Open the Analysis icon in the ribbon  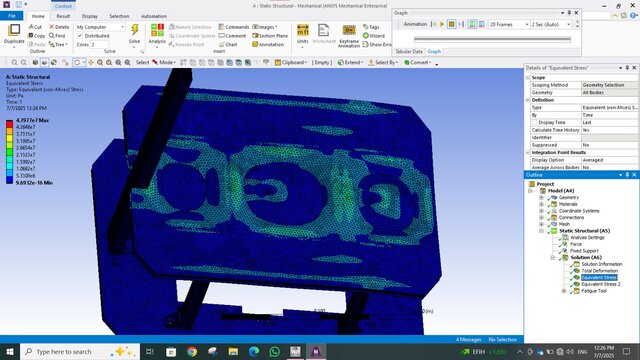point(157,30)
